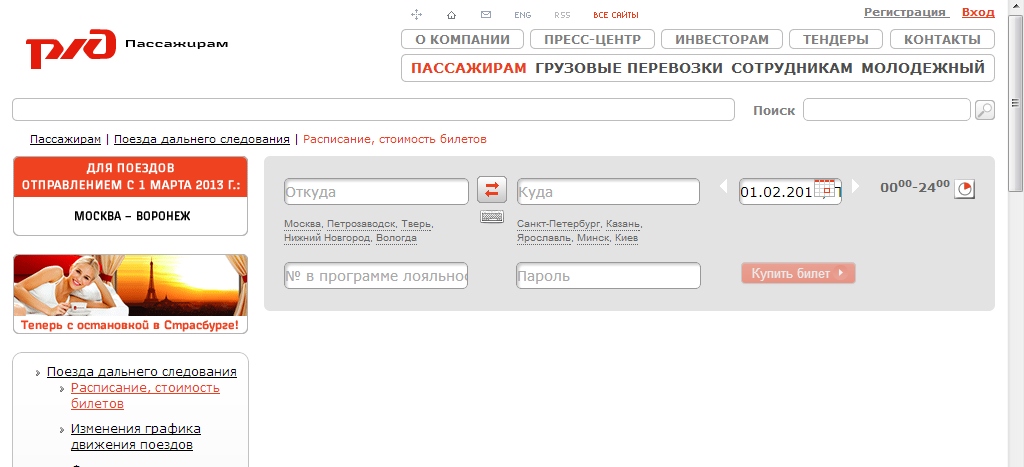This screenshot has width=1024, height=467.
Task: Click the sitemap cross-arrows icon
Action: pos(417,15)
